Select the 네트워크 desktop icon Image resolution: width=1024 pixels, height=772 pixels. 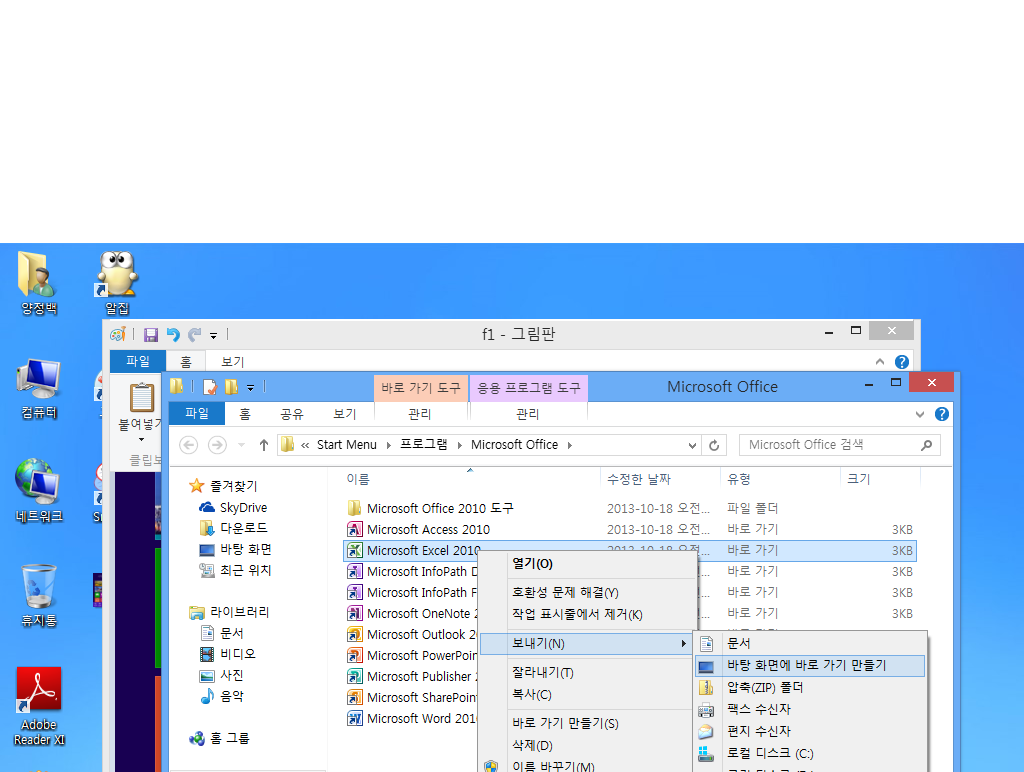[39, 491]
